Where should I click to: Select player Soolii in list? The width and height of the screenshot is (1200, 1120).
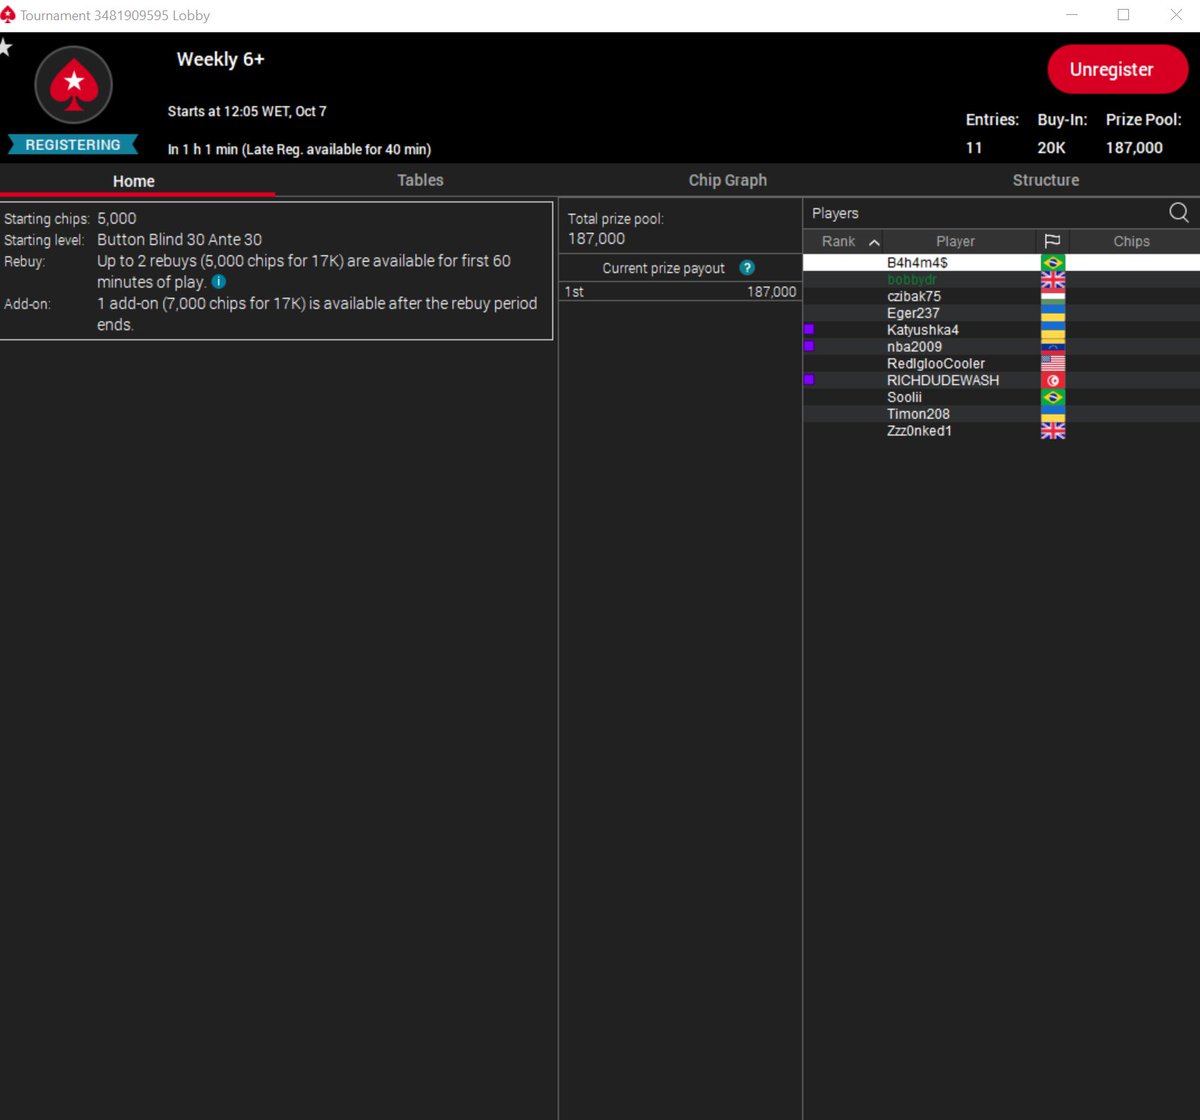[x=1001, y=397]
